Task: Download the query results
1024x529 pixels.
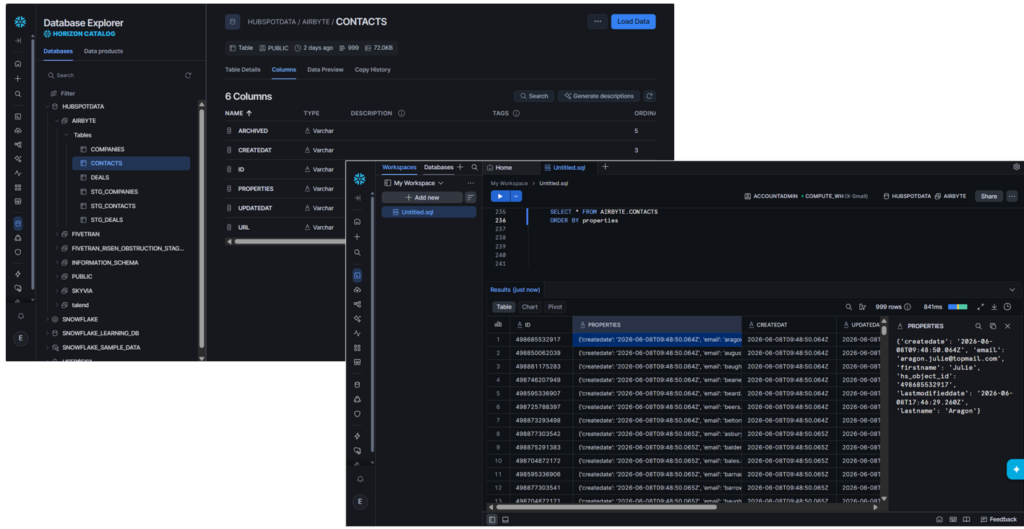Action: point(994,307)
